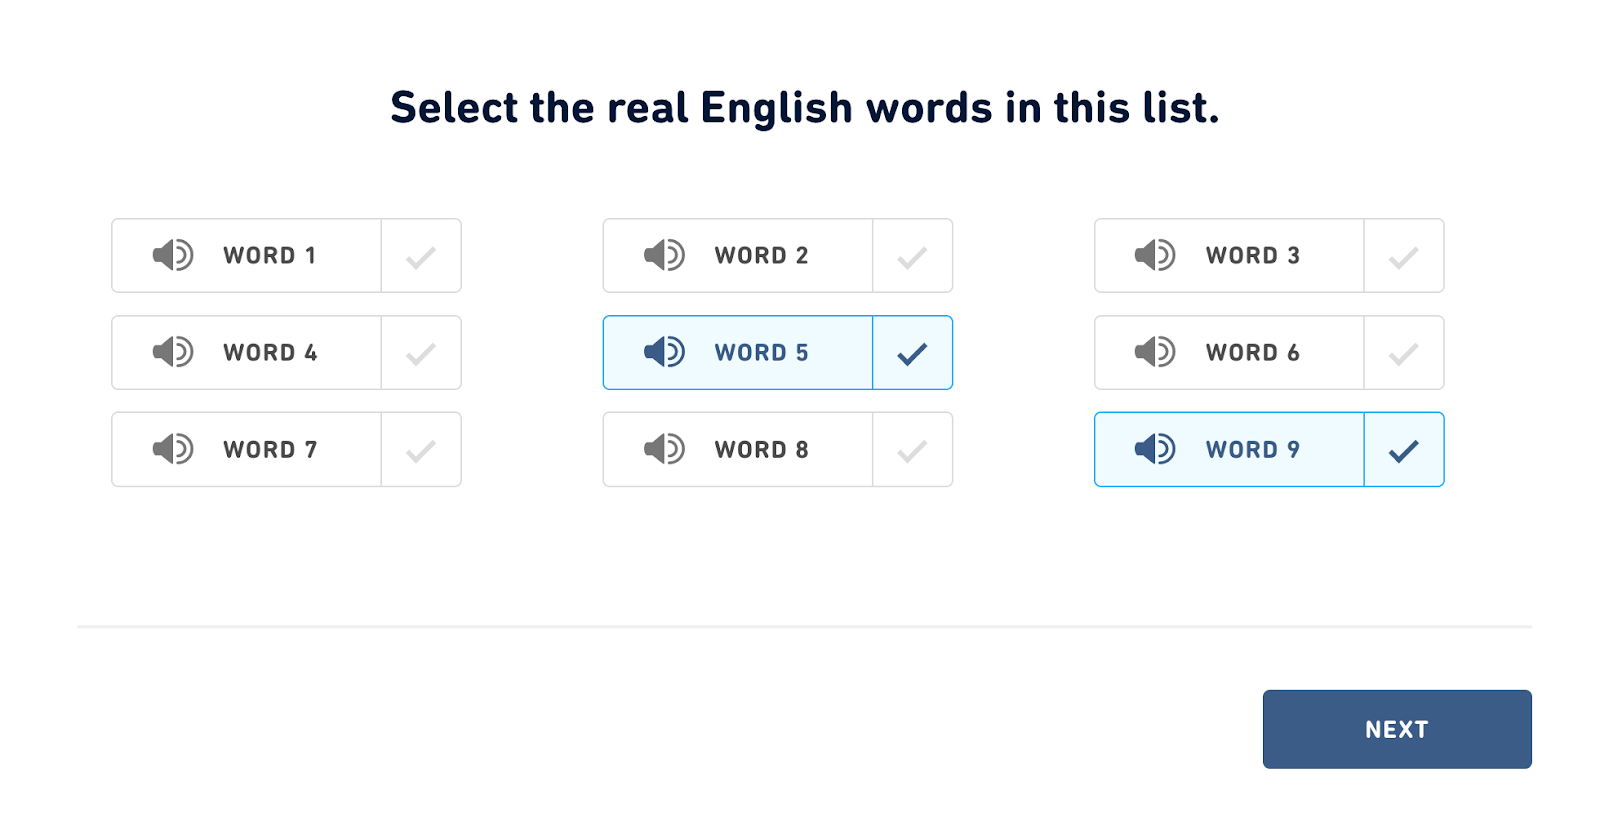Play the Word 8 speaker audio
The width and height of the screenshot is (1600, 826).
point(664,449)
